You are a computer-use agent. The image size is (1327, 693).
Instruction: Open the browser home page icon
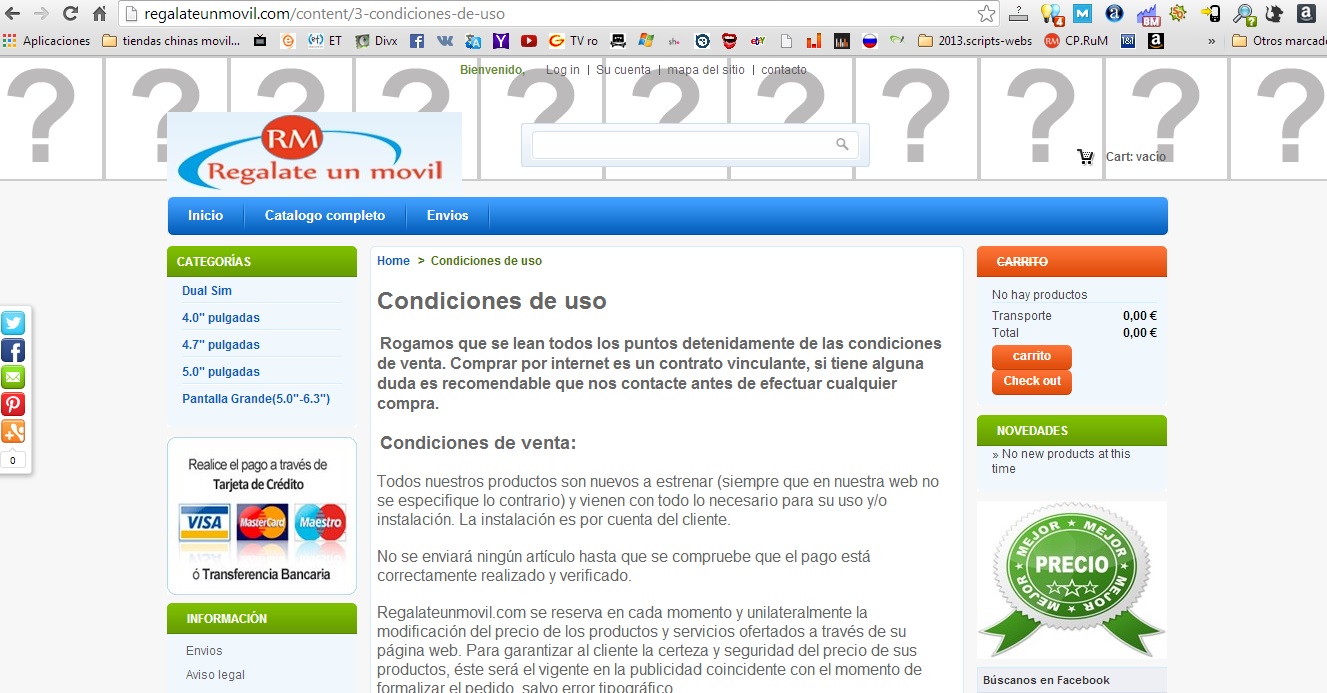click(x=99, y=14)
